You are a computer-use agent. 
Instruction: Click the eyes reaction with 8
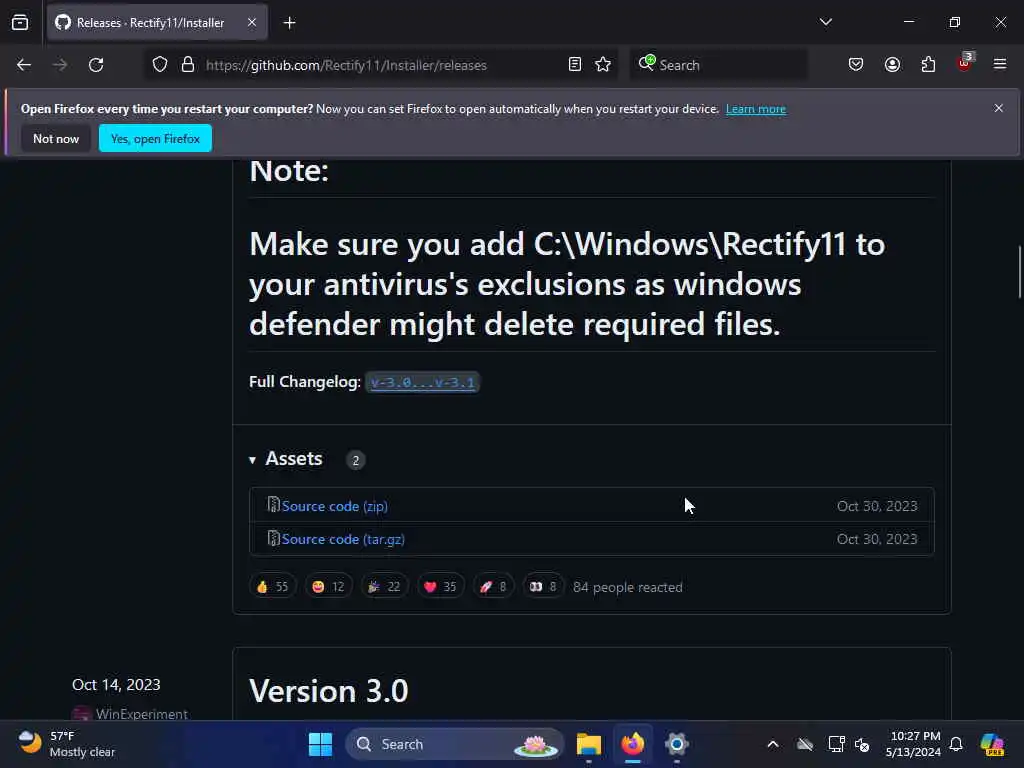point(543,586)
